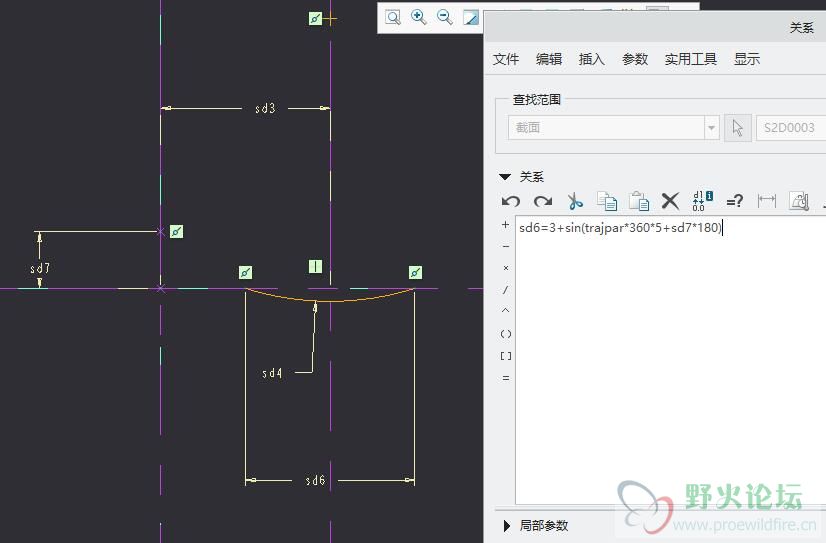This screenshot has width=826, height=543.
Task: Click the Delete X icon
Action: (670, 201)
